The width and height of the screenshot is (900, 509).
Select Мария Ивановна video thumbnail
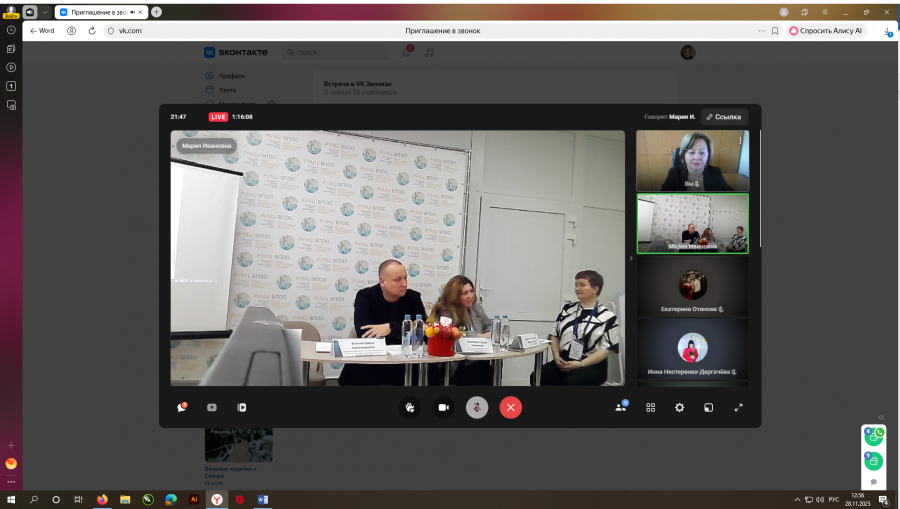point(692,223)
